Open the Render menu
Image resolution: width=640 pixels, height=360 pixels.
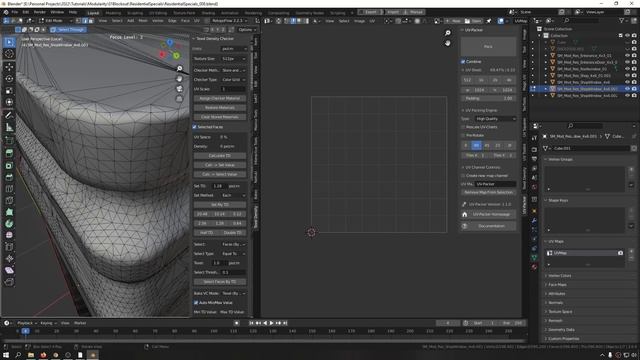40,12
